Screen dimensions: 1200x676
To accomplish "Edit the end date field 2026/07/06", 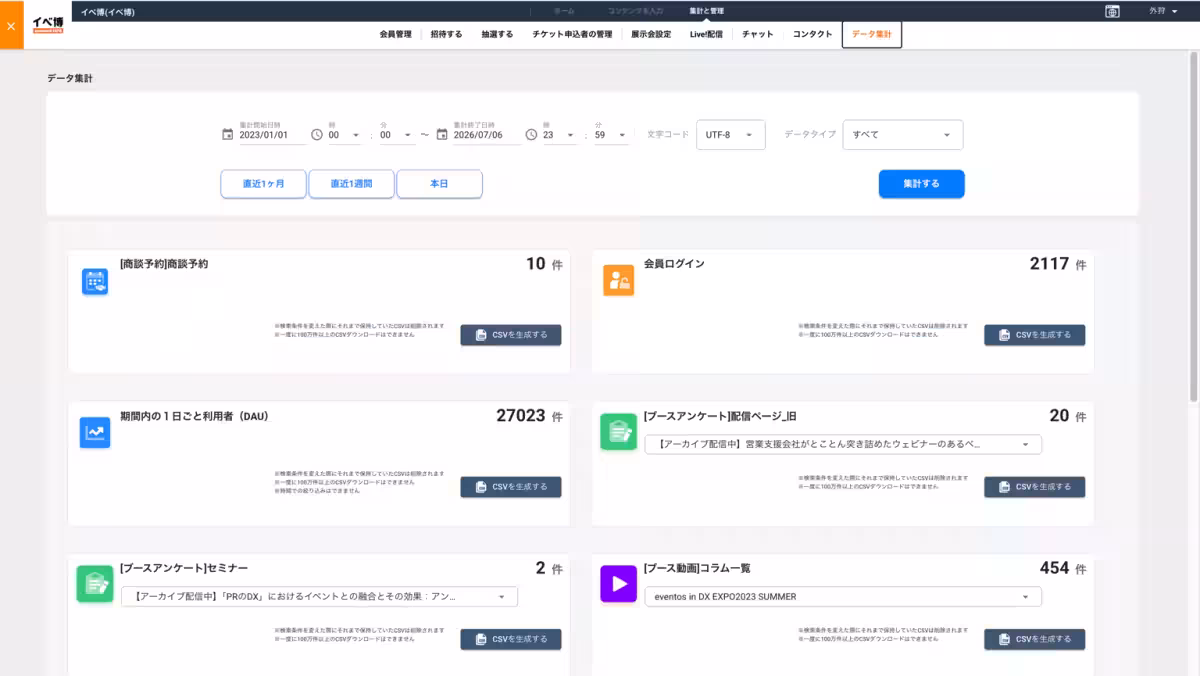I will [487, 135].
